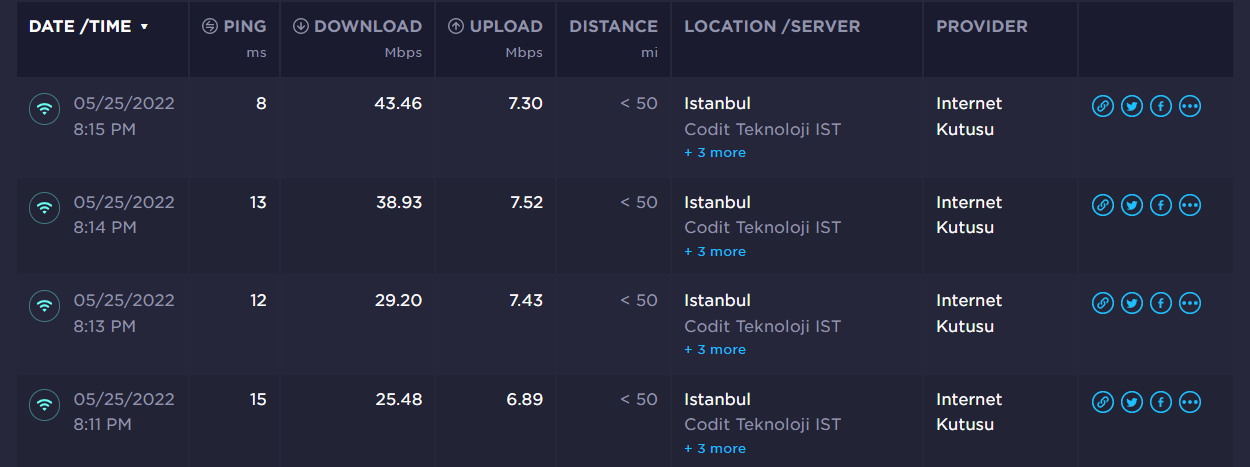Share 8:11 PM result on Facebook

1160,402
